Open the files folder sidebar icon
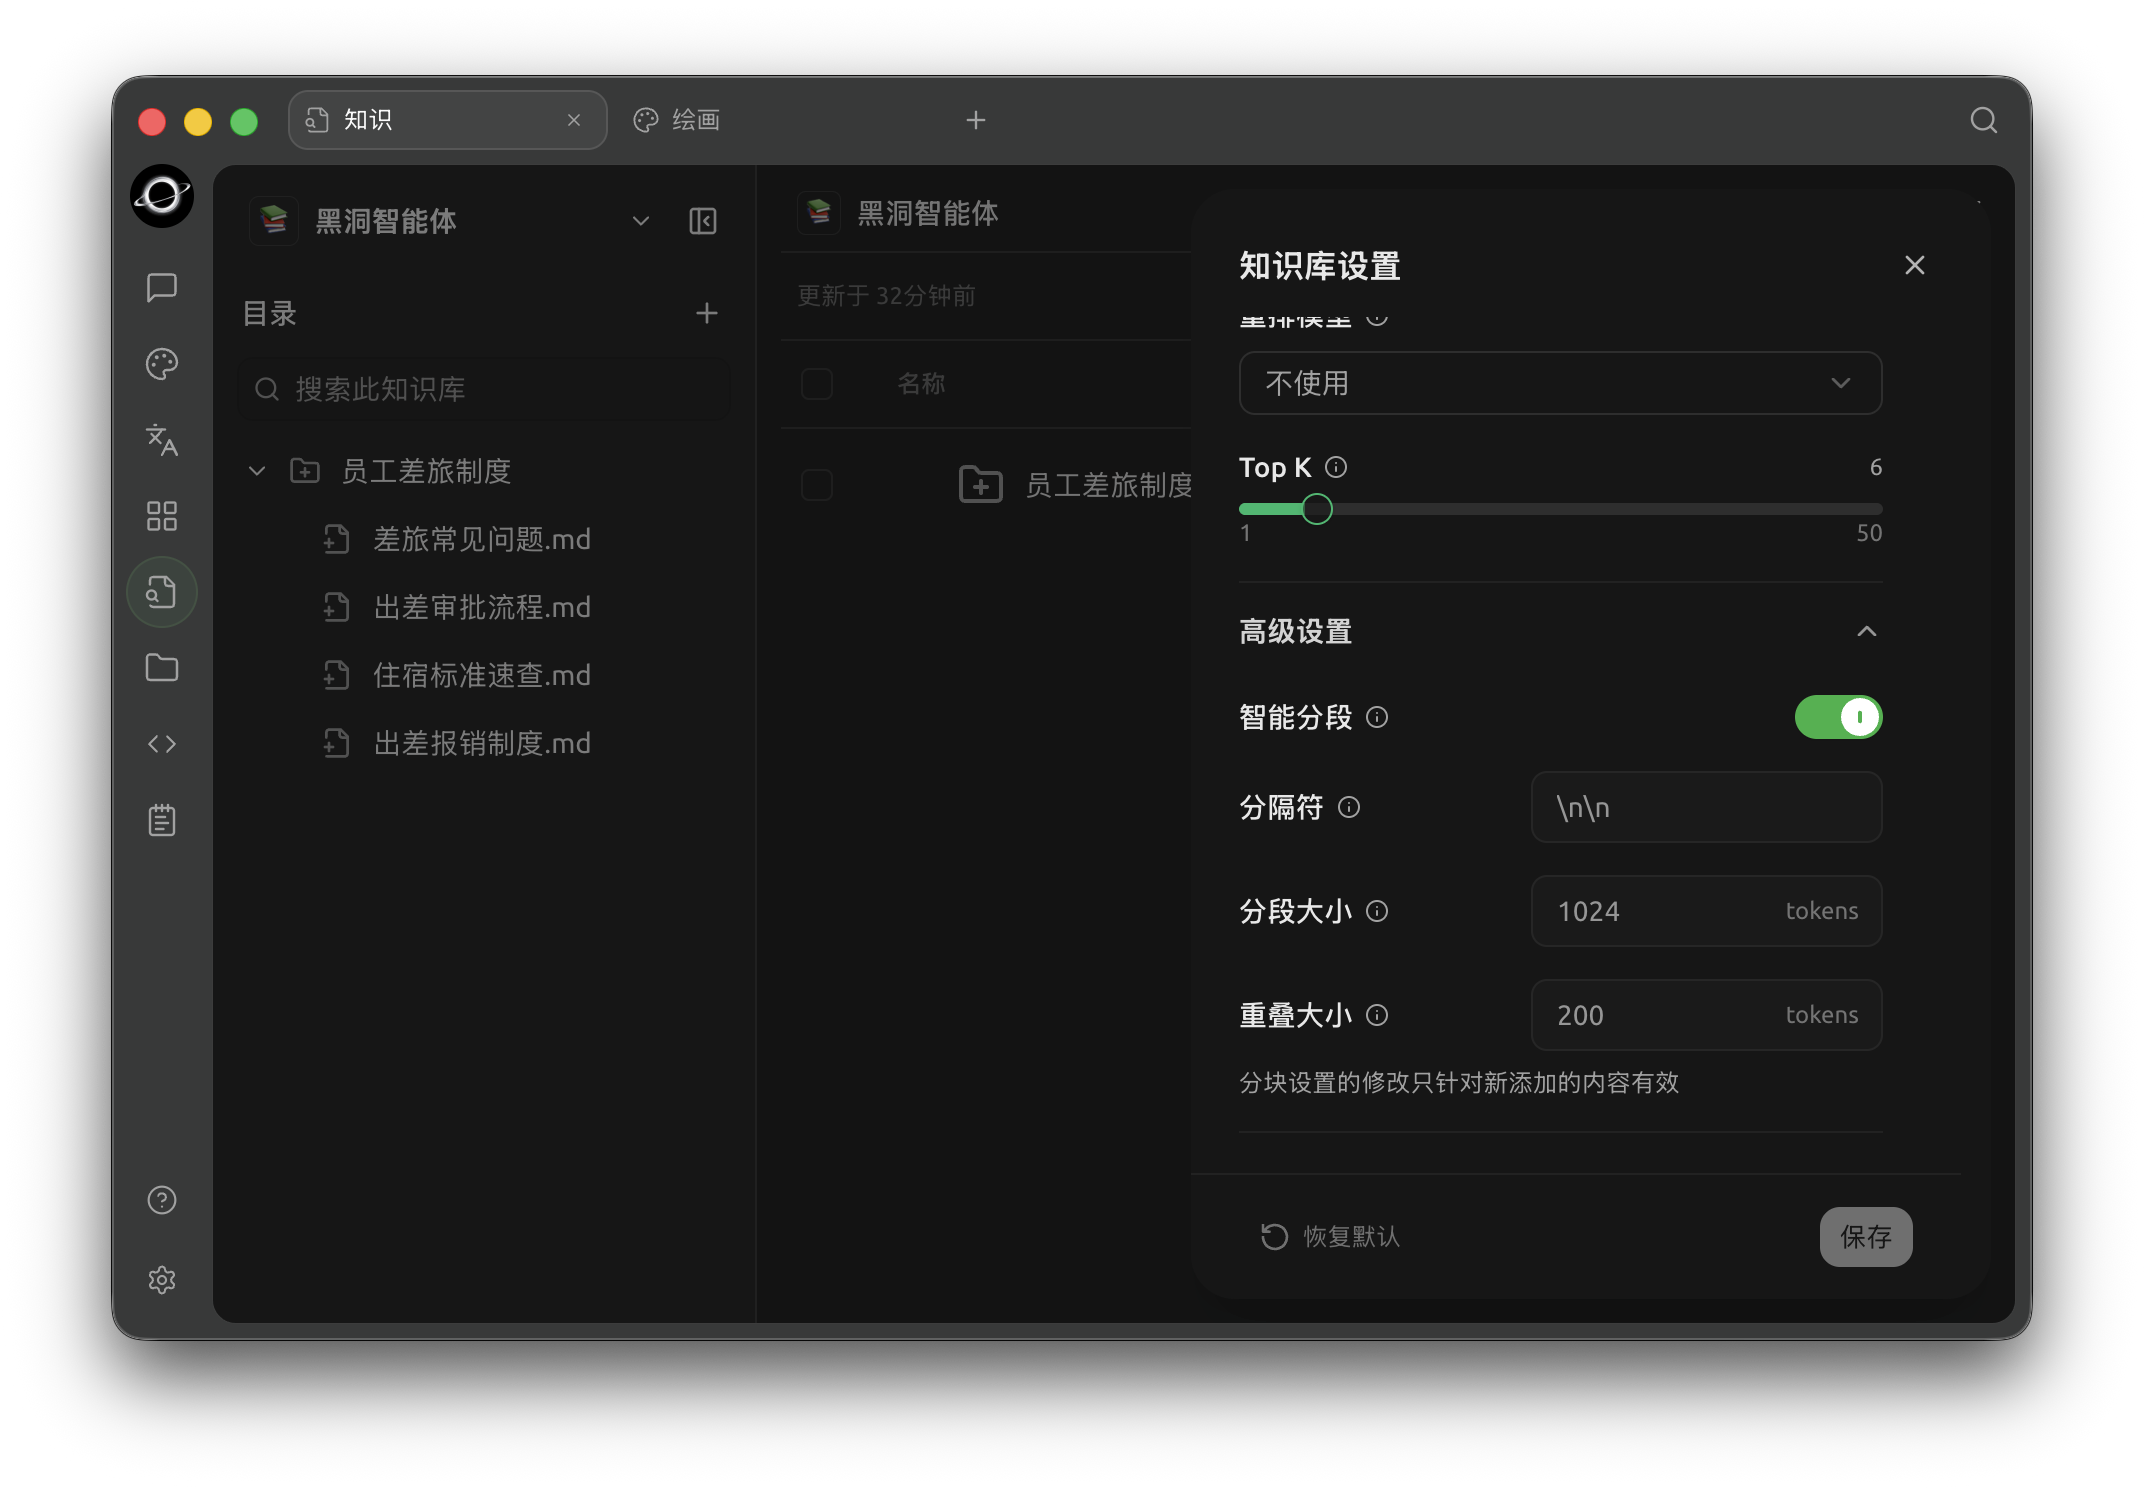Image resolution: width=2144 pixels, height=1488 pixels. (162, 668)
